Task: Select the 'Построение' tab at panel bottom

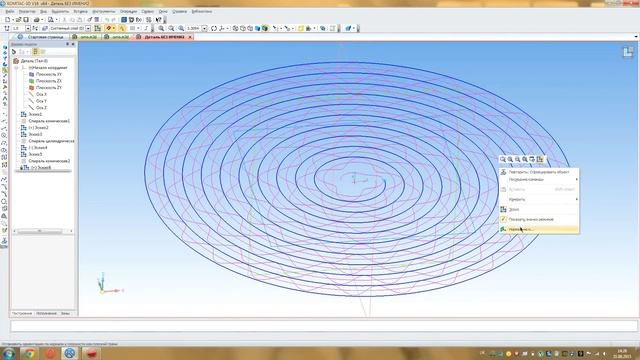Action: [22, 313]
